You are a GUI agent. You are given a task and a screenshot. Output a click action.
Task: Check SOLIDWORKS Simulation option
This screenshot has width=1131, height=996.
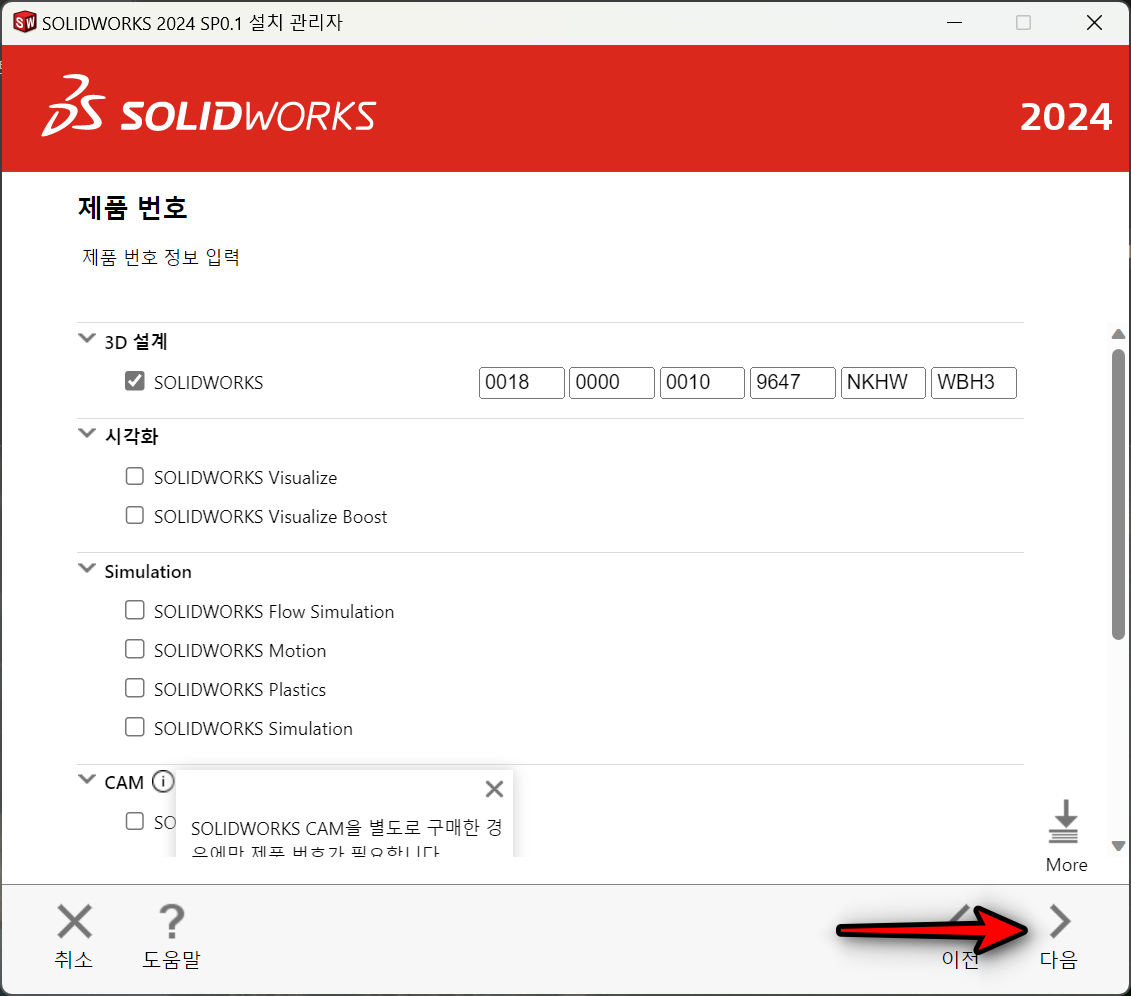click(135, 727)
